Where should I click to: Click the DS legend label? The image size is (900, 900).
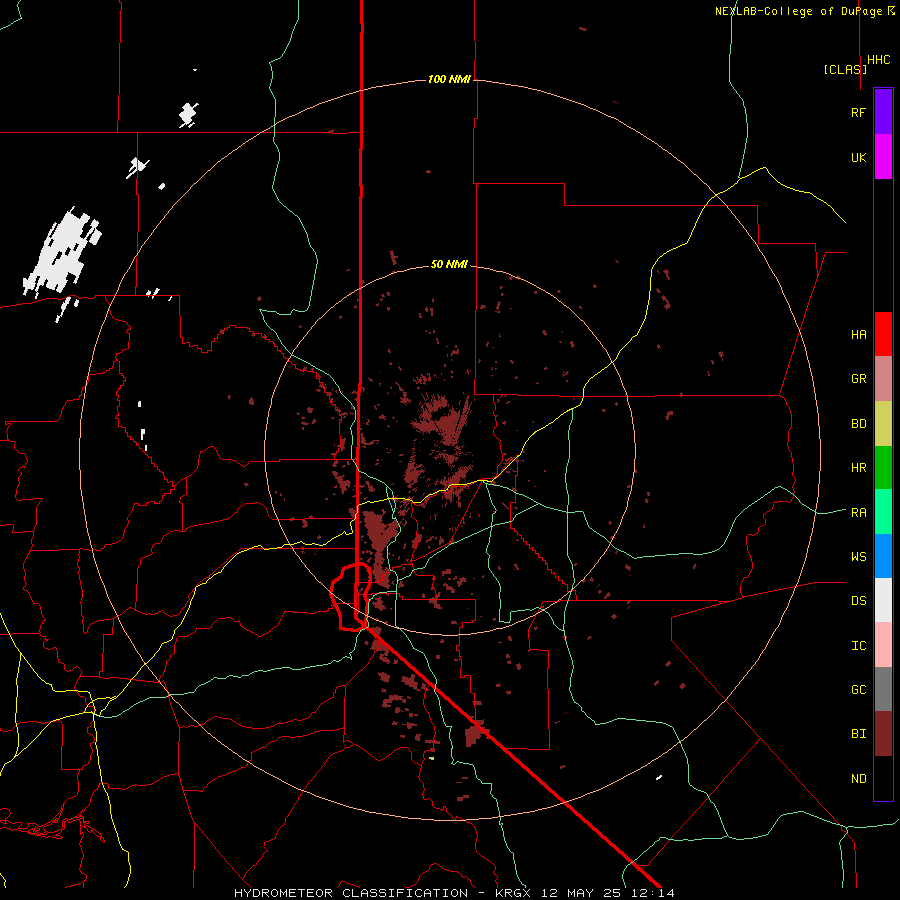[858, 601]
